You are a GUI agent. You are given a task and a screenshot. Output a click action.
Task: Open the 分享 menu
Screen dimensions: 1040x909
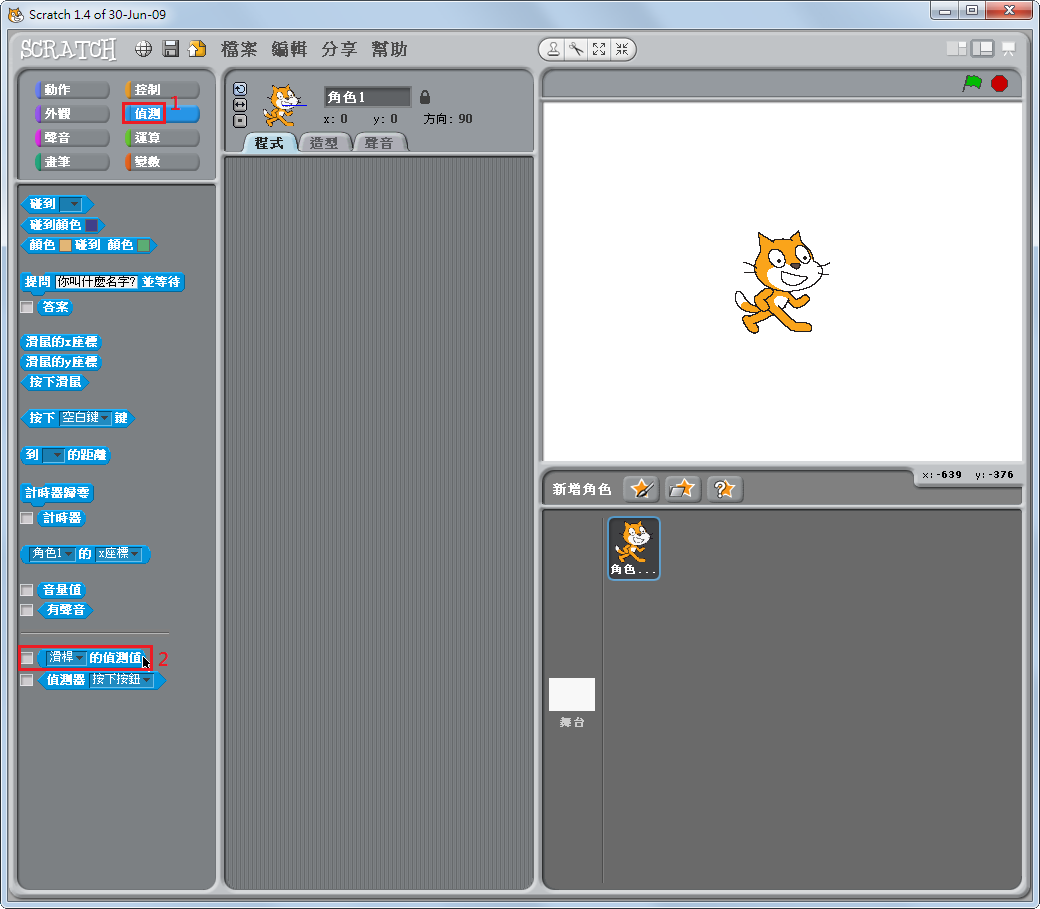coord(340,49)
